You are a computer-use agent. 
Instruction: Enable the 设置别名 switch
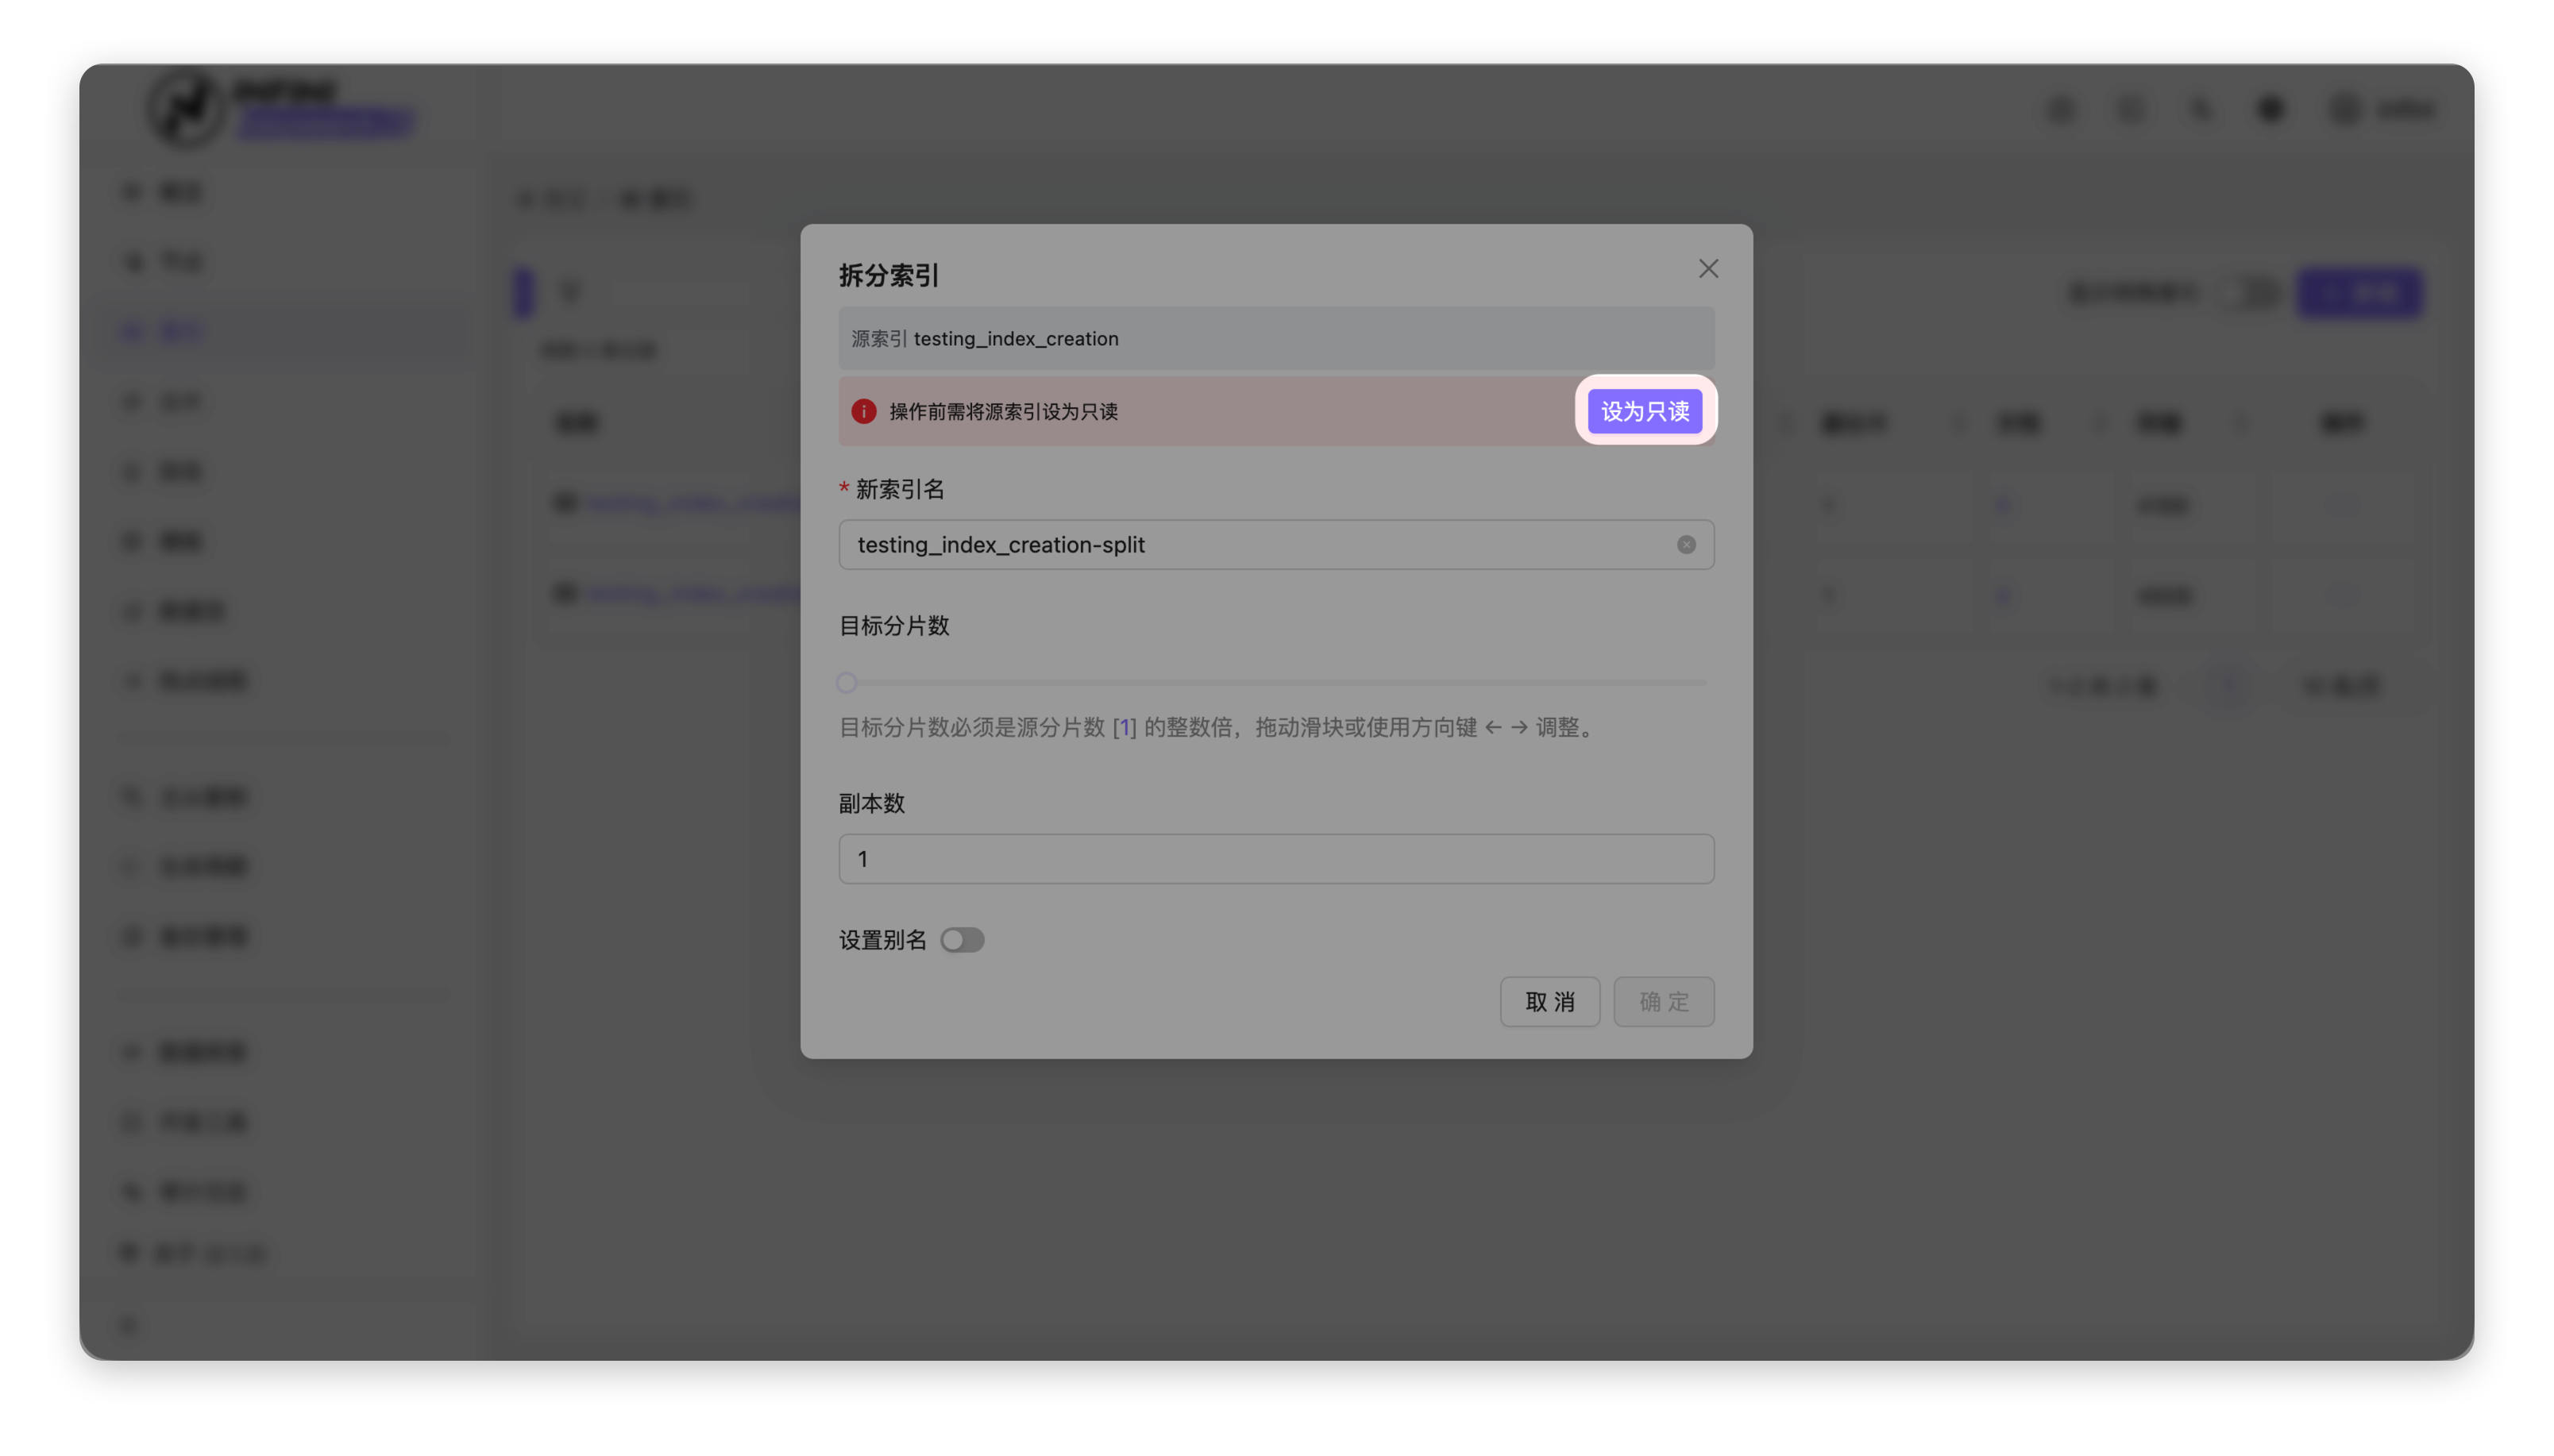[x=962, y=940]
